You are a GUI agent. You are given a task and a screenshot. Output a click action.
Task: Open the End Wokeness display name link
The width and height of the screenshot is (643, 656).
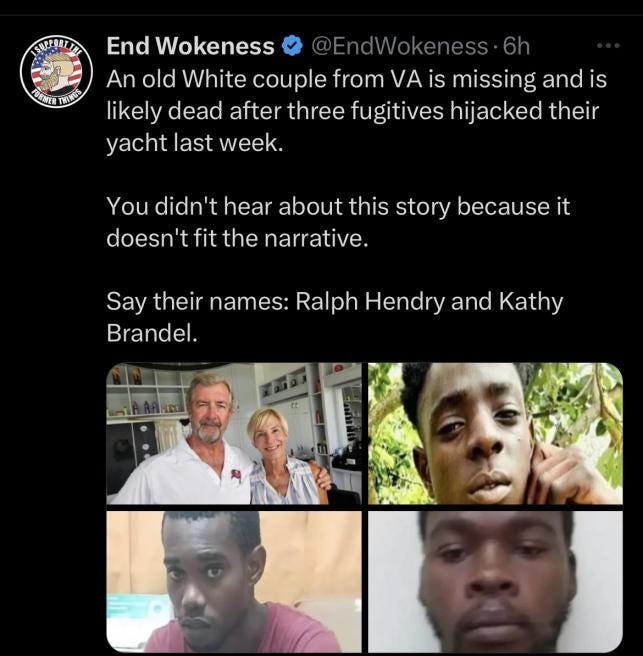click(190, 46)
